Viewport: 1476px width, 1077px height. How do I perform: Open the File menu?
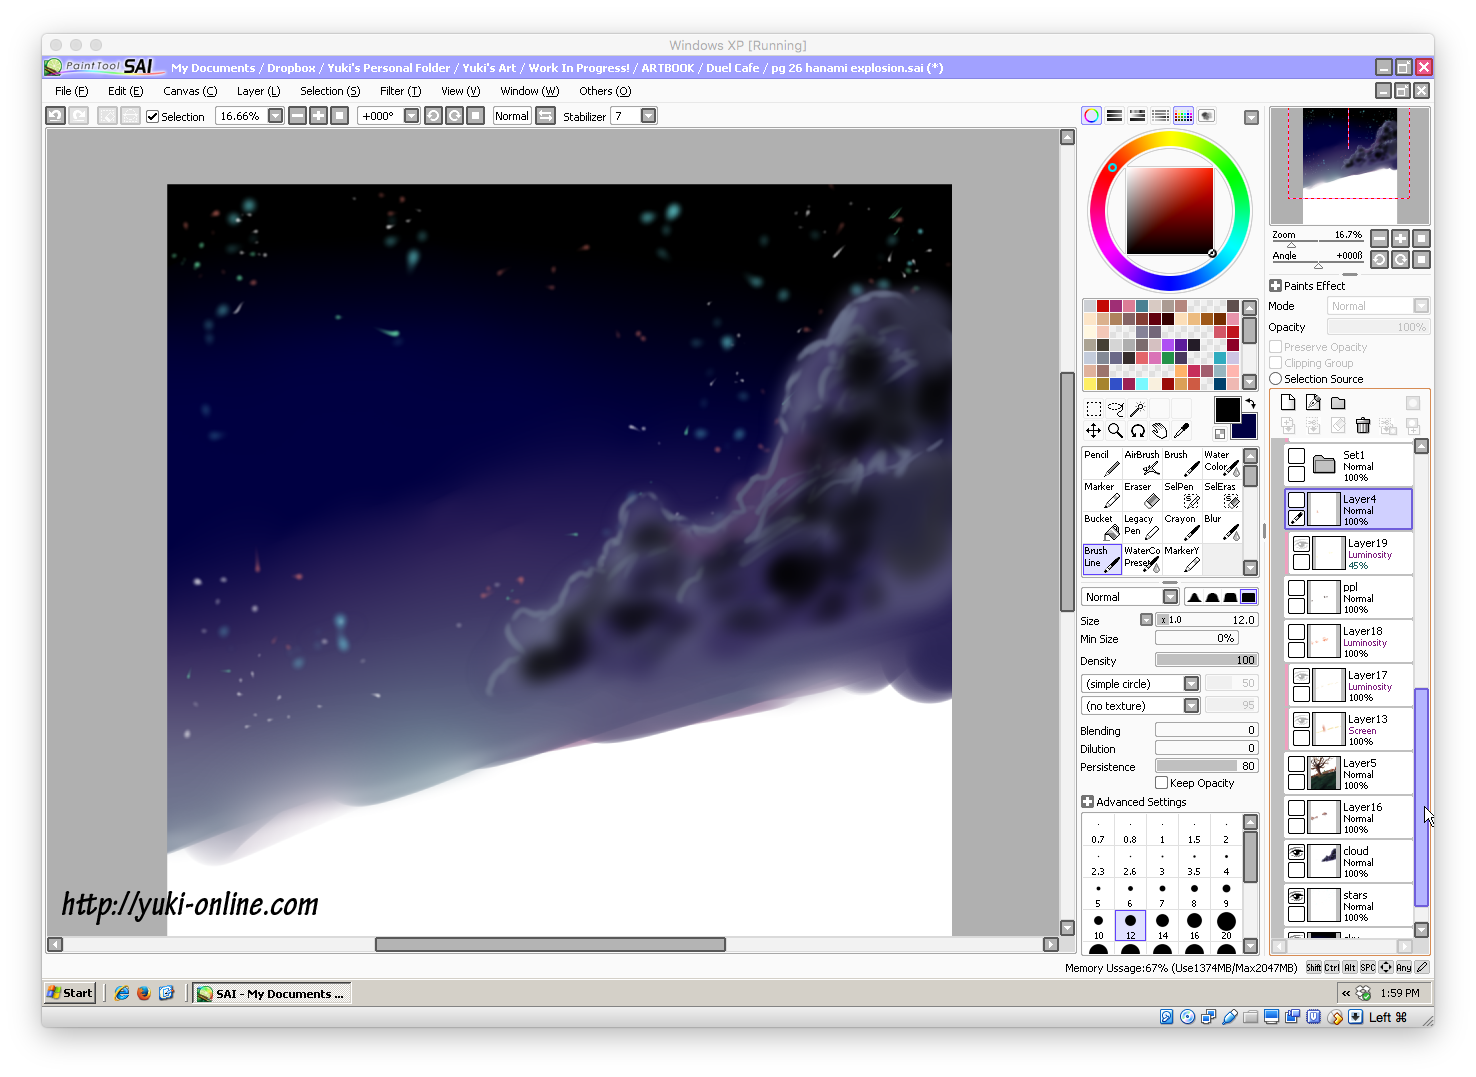pyautogui.click(x=71, y=91)
